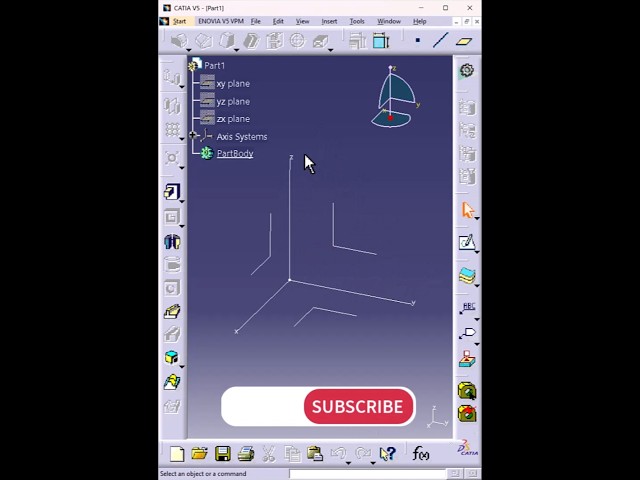Open the Sketcher tool

(467, 242)
